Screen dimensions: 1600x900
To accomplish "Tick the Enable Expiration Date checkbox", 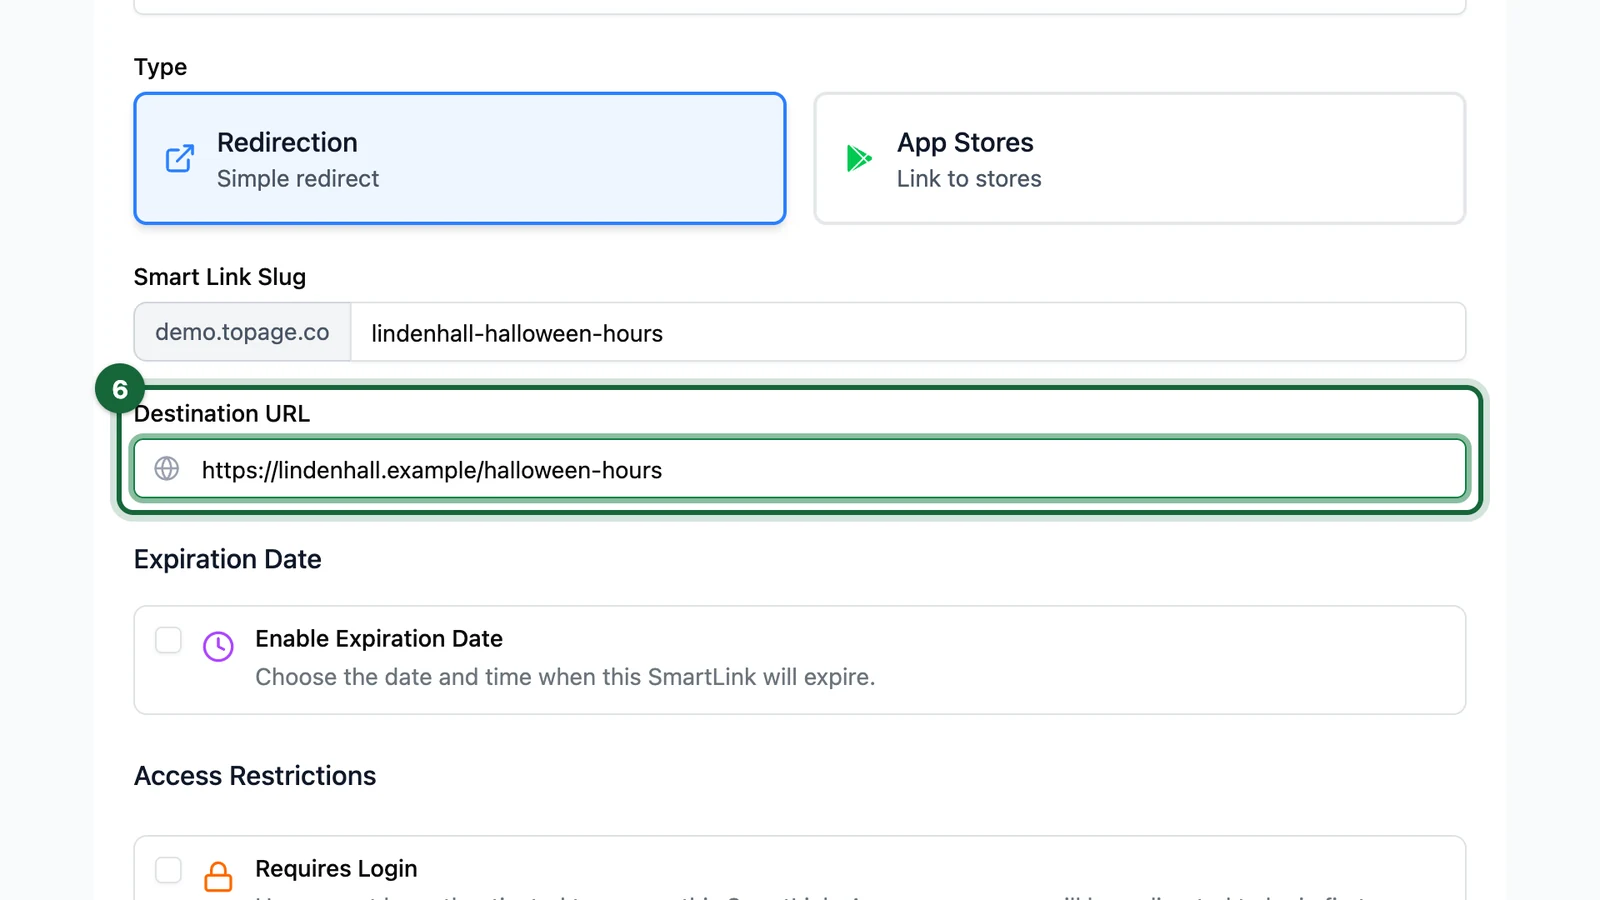I will (x=168, y=640).
